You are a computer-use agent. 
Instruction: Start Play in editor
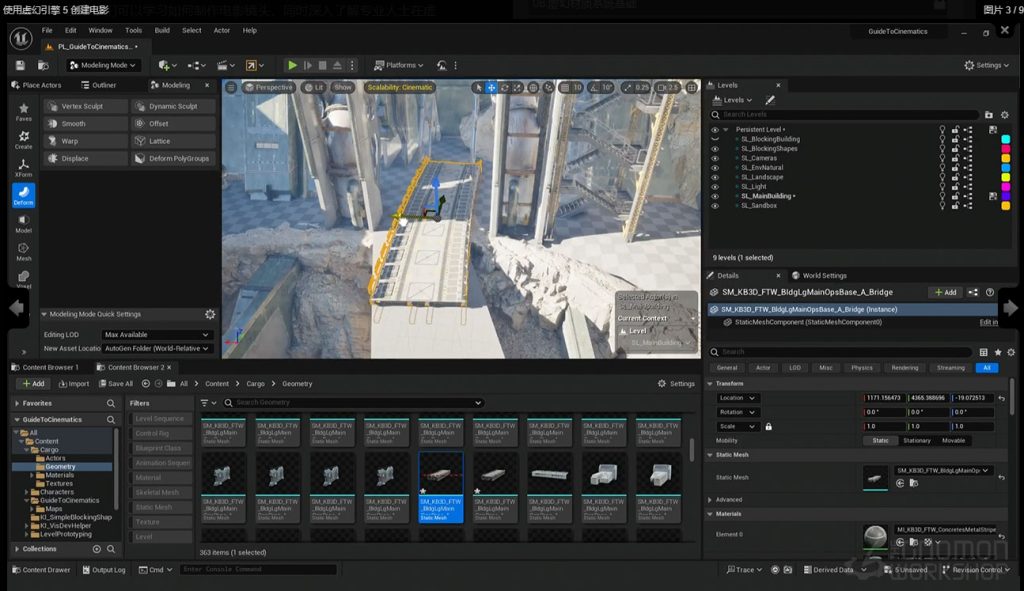[292, 65]
